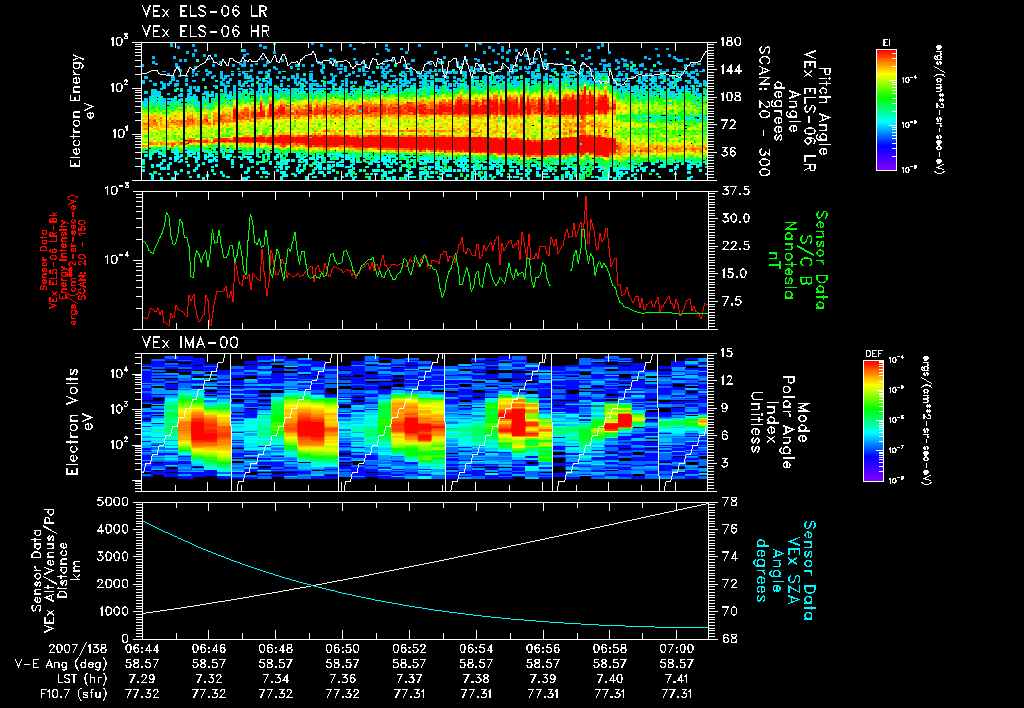Screen dimensions: 1024x708
Task: Click the LST value "7.39"
Action: 543,679
